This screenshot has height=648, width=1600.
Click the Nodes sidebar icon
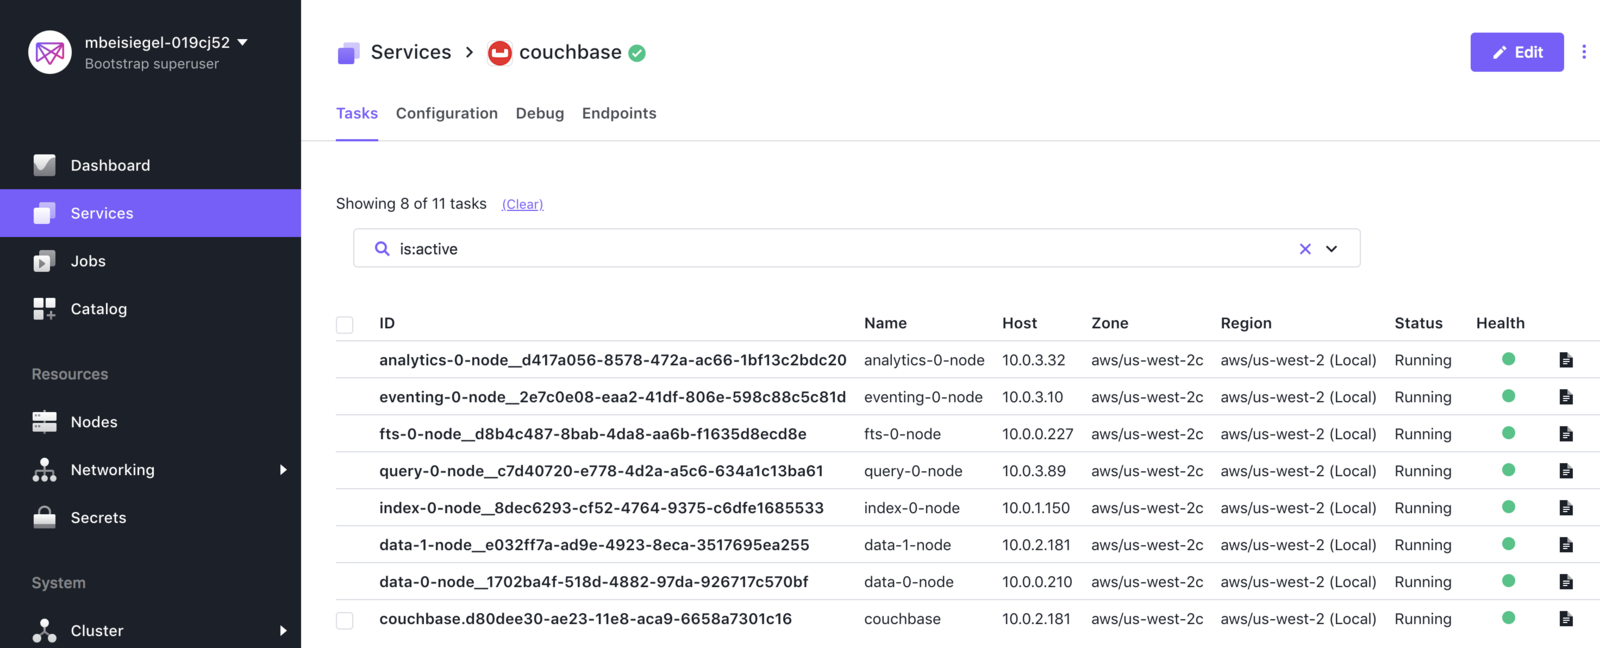pyautogui.click(x=44, y=422)
